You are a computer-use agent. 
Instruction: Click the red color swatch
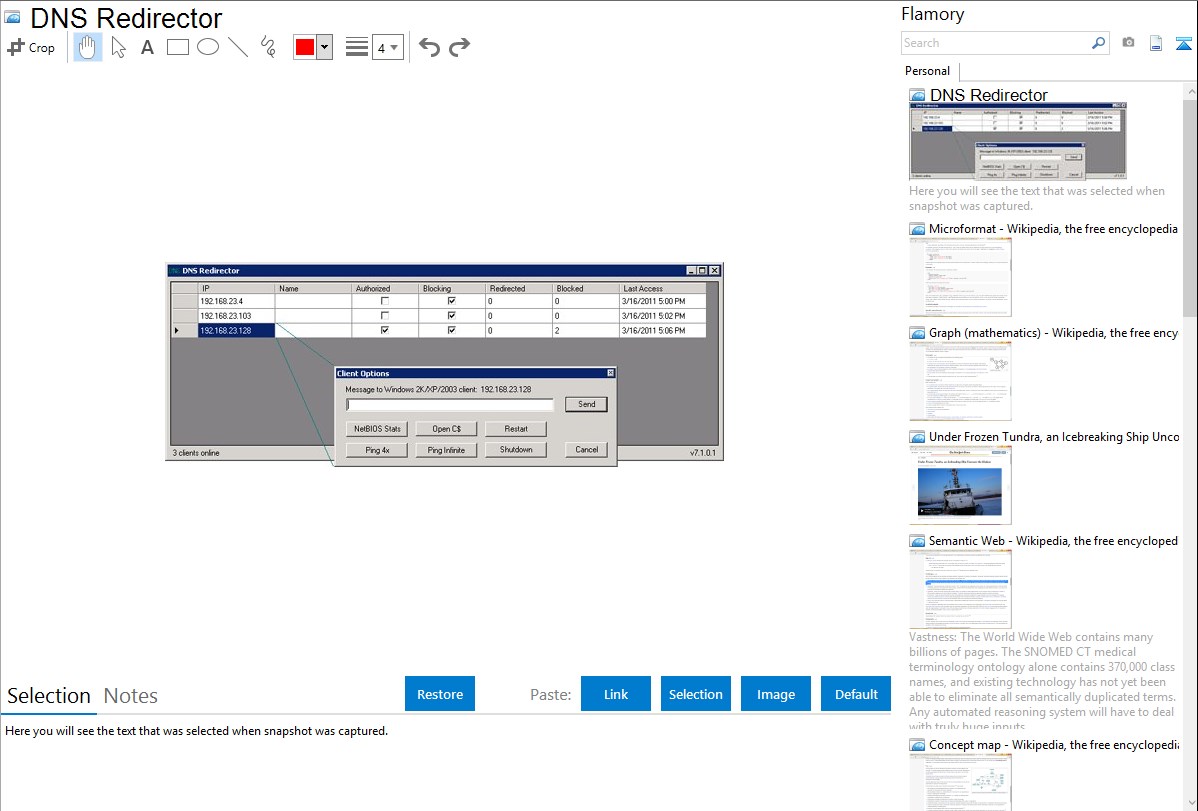click(305, 47)
